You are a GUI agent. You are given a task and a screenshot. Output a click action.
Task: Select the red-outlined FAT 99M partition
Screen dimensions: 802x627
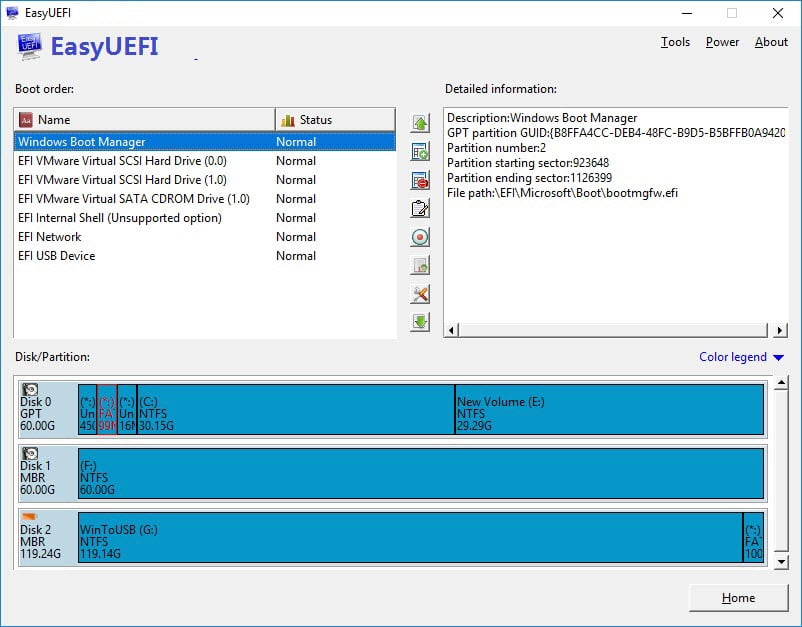[107, 410]
